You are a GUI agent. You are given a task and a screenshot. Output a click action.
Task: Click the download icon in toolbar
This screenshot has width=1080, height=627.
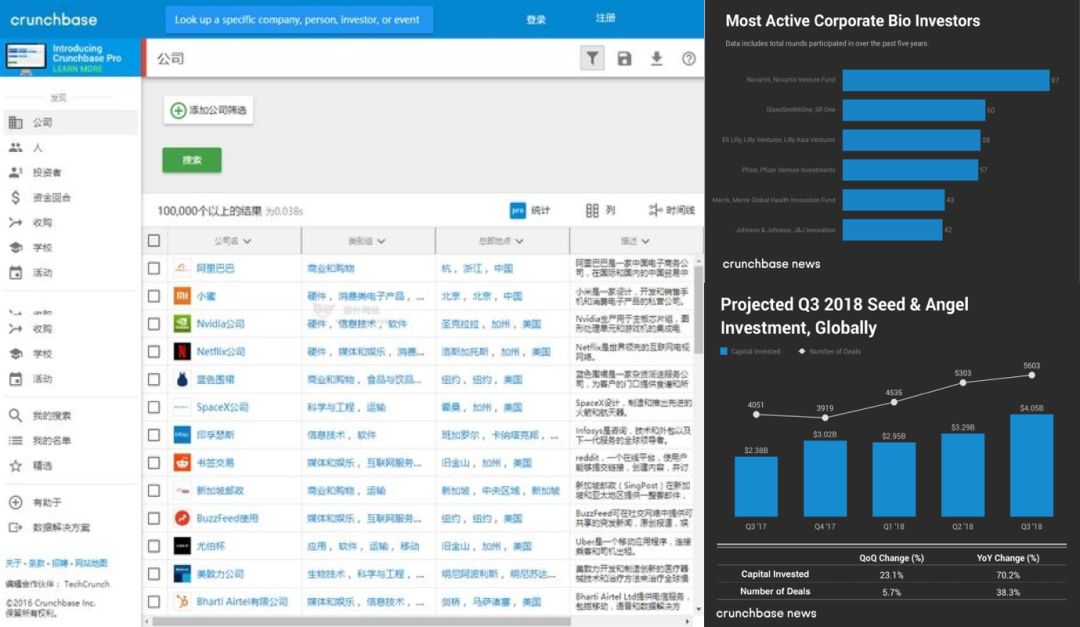[657, 59]
